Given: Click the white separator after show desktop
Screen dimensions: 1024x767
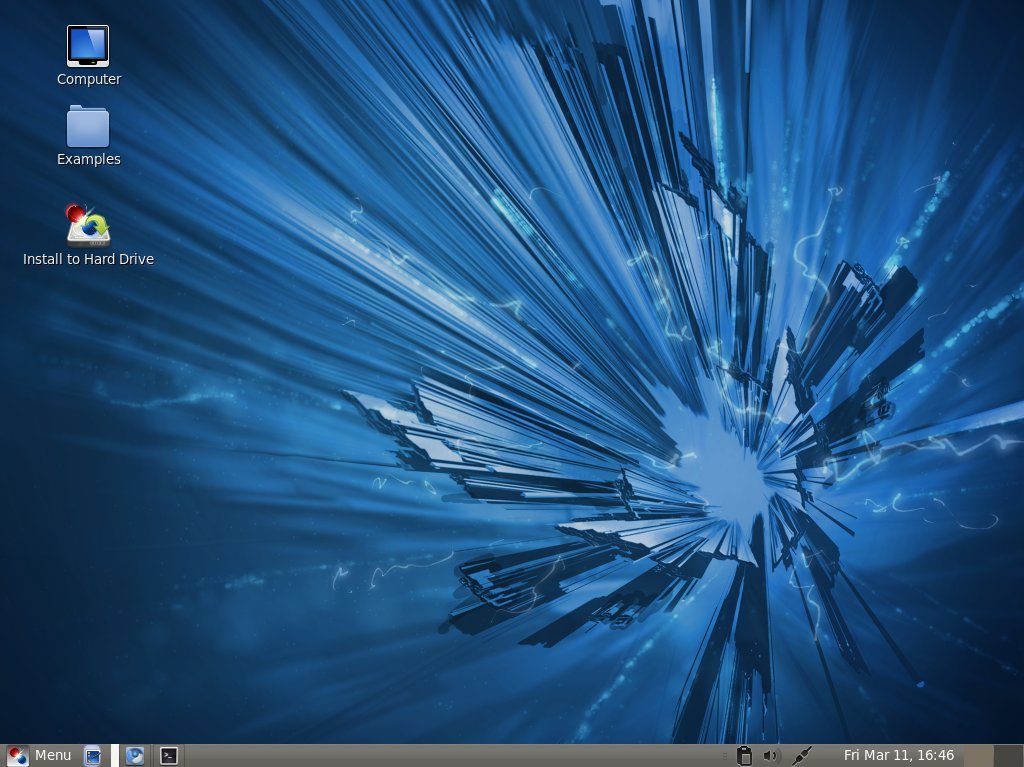Looking at the screenshot, I should (114, 756).
